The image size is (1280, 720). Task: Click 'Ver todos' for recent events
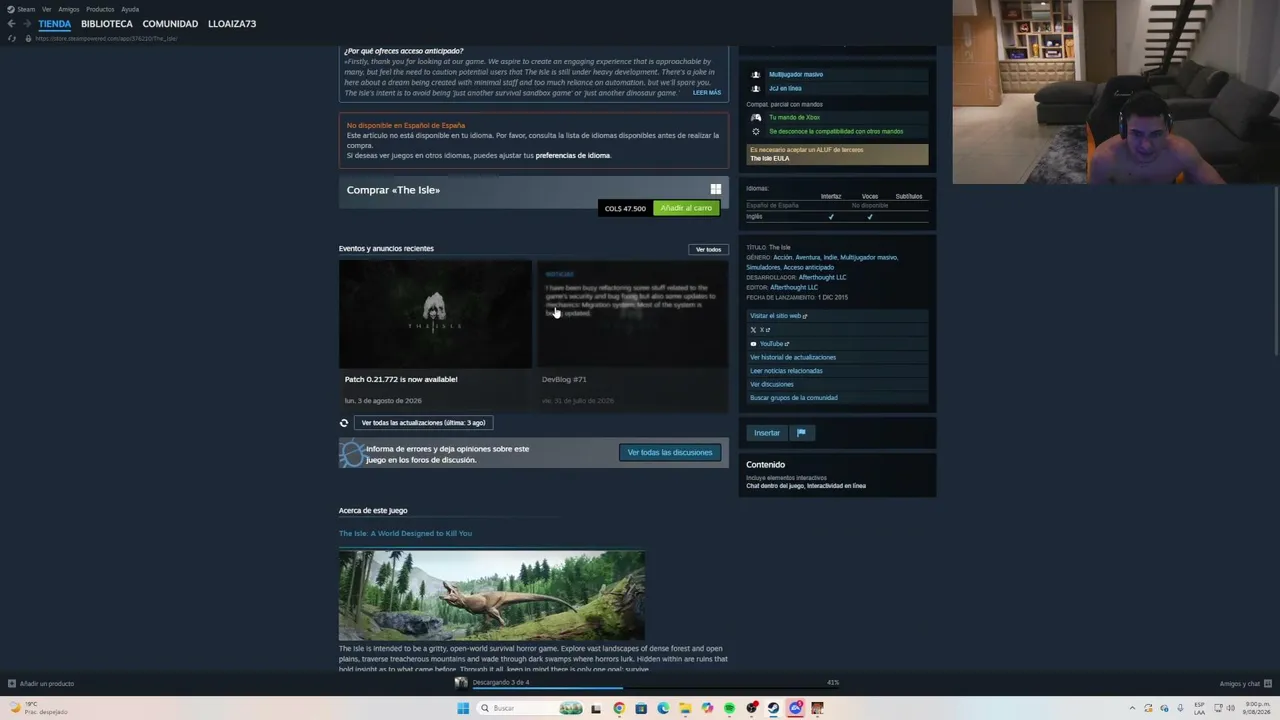tap(708, 249)
